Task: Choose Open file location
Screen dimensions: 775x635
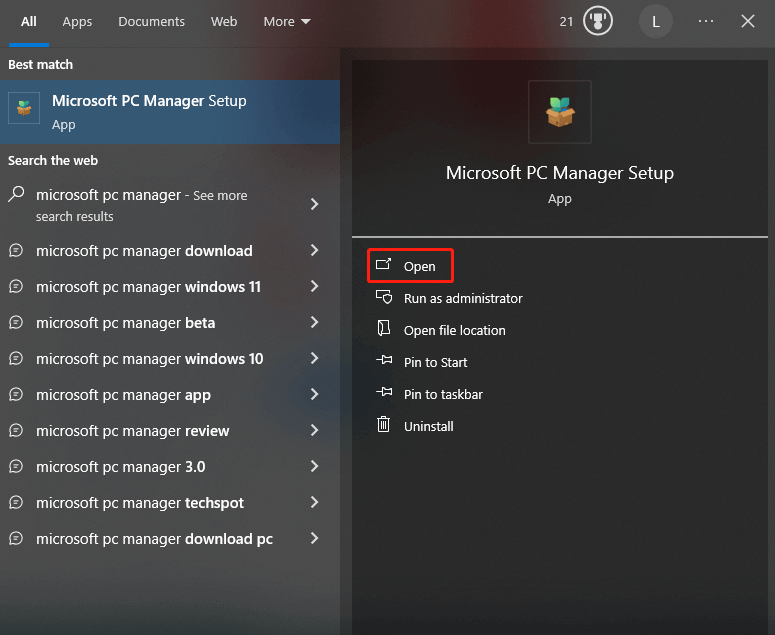Action: pyautogui.click(x=455, y=331)
